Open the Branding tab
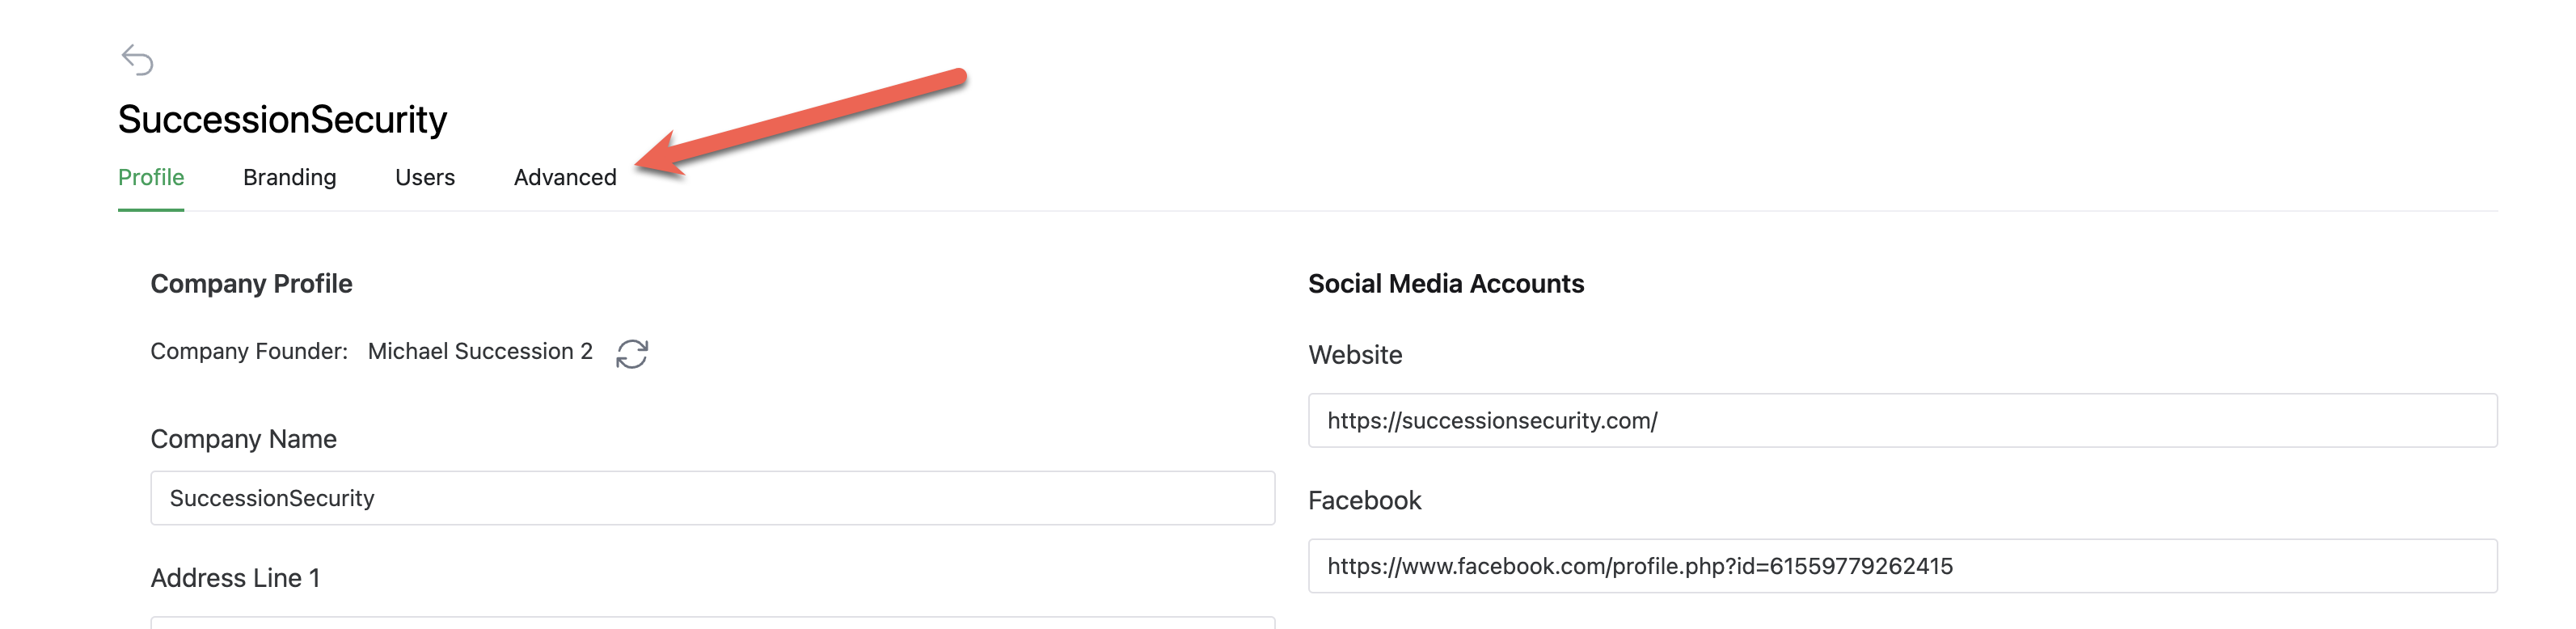This screenshot has height=629, width=2576. 289,177
